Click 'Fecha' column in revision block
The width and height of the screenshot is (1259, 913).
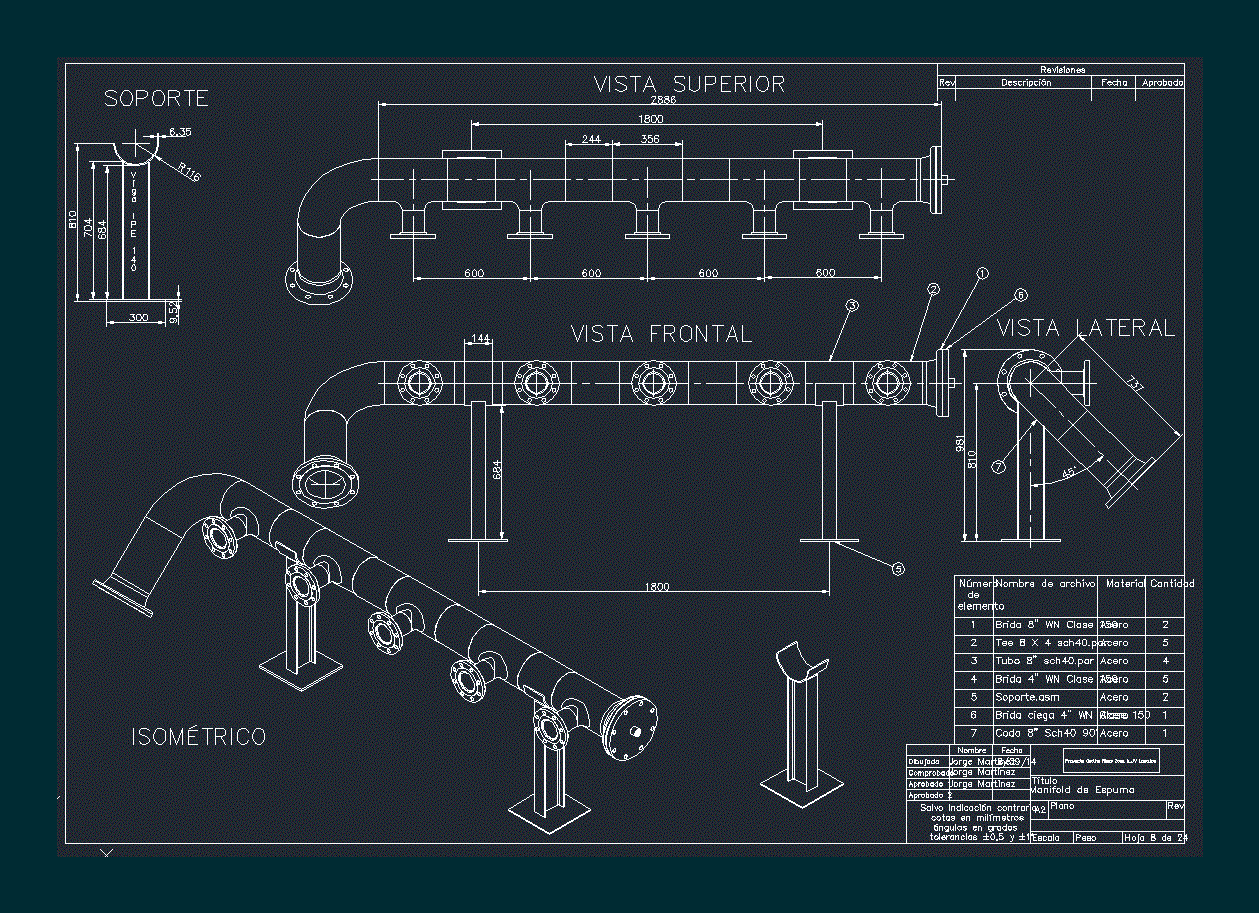pyautogui.click(x=1114, y=83)
